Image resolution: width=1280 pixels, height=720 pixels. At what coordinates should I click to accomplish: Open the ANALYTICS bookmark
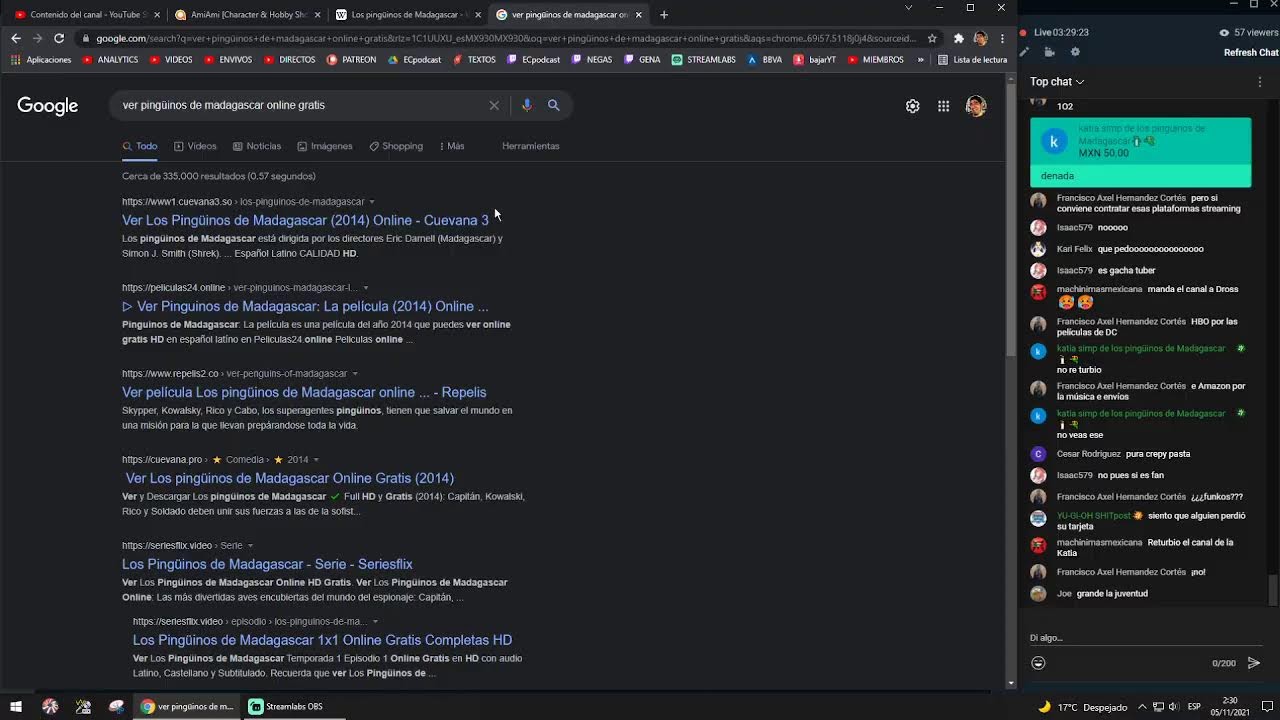tap(110, 60)
